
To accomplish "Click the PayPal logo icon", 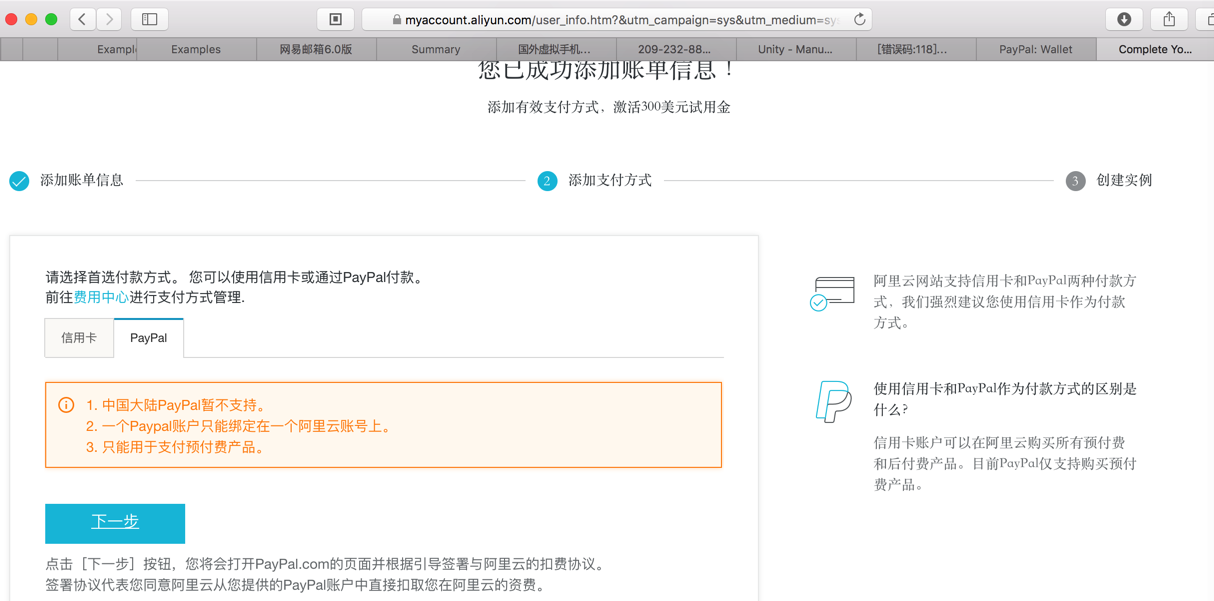I will tap(833, 402).
